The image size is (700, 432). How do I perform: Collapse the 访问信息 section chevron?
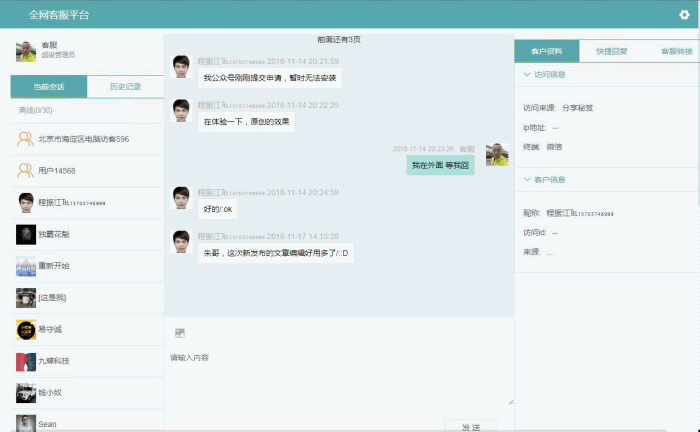point(527,74)
